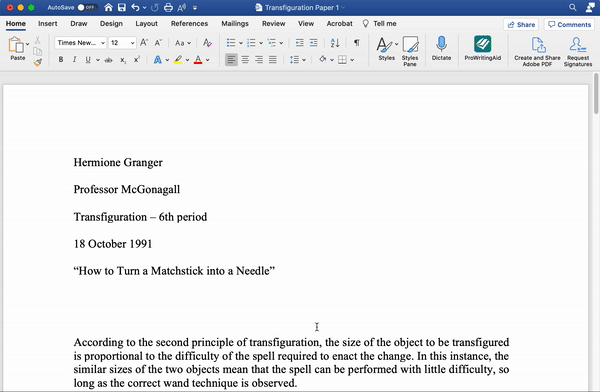Image resolution: width=600 pixels, height=392 pixels.
Task: Toggle the AutoSave switch
Action: pyautogui.click(x=88, y=7)
